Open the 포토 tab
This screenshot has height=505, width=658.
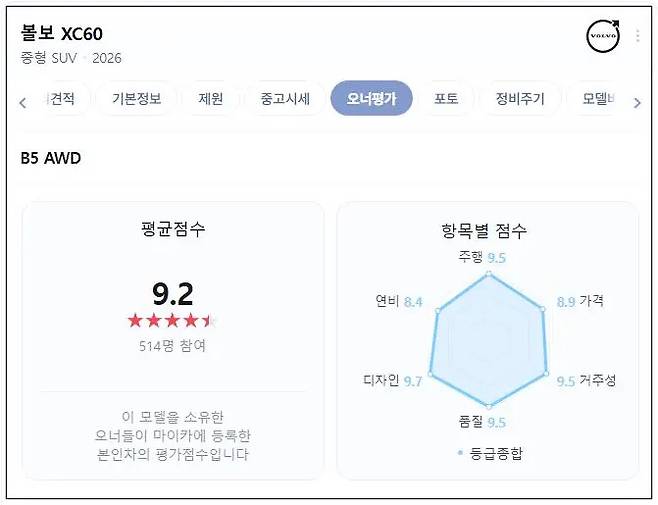pos(446,99)
